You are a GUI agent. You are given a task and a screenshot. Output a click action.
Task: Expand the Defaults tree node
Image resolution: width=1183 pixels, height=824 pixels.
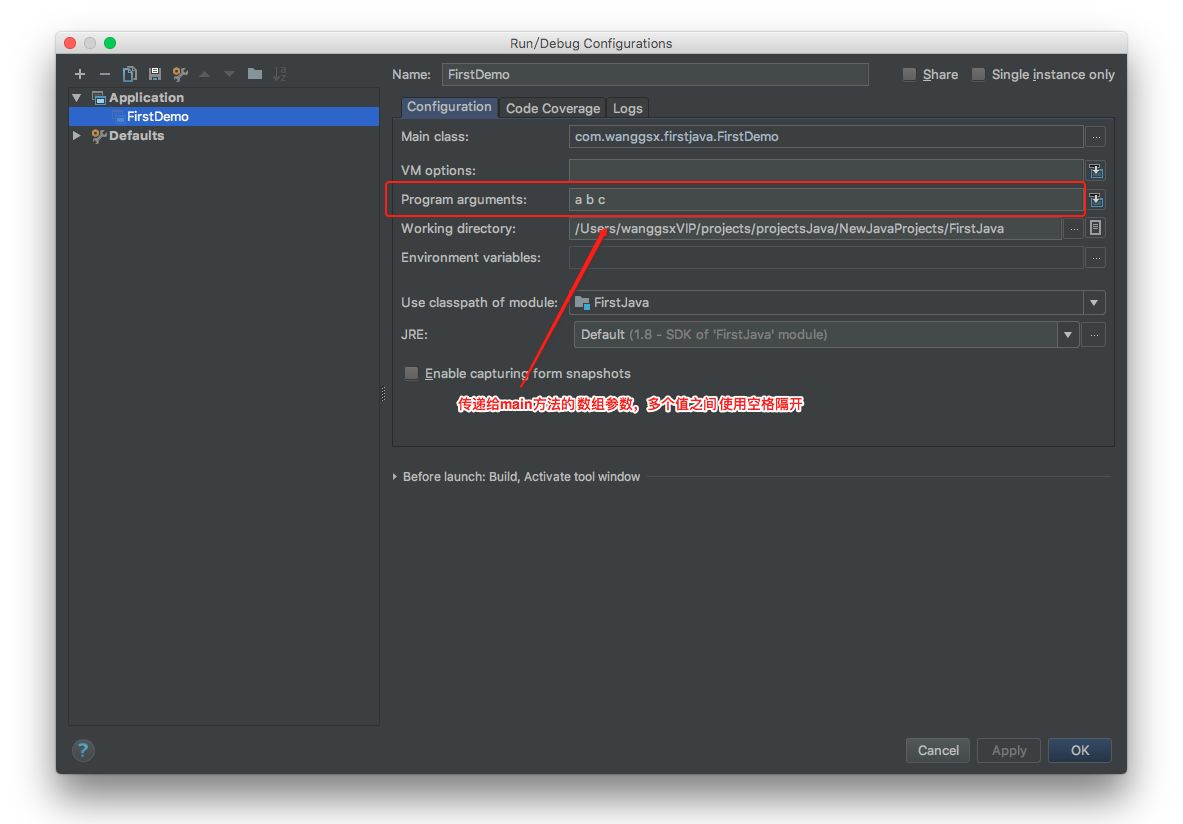(x=77, y=136)
